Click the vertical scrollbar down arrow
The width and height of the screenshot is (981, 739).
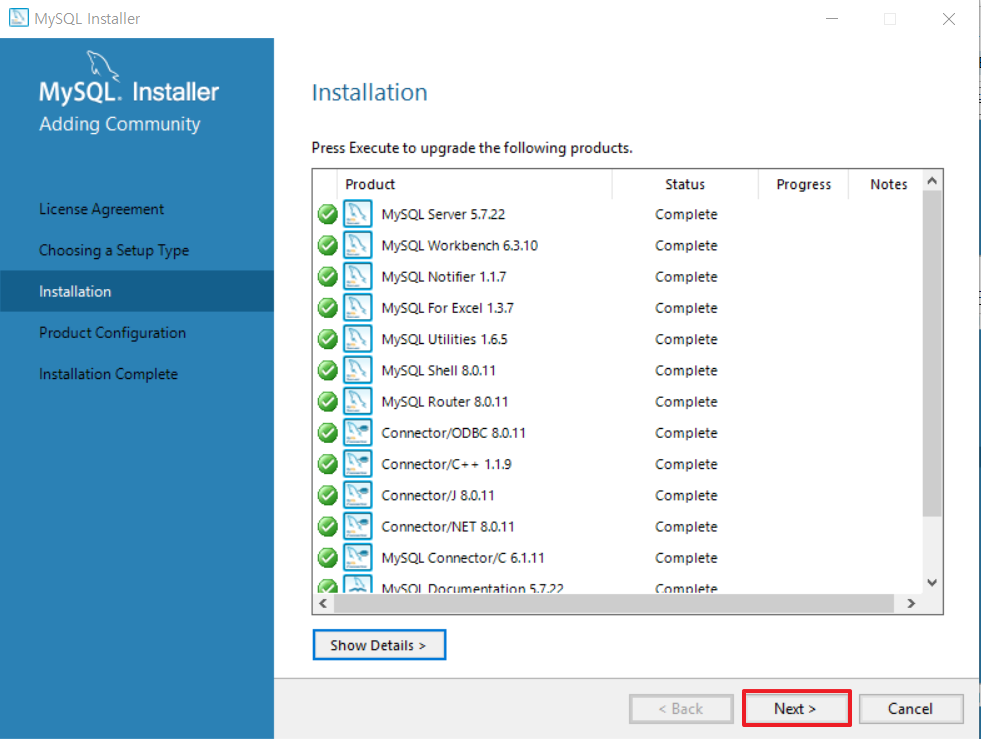(x=932, y=583)
